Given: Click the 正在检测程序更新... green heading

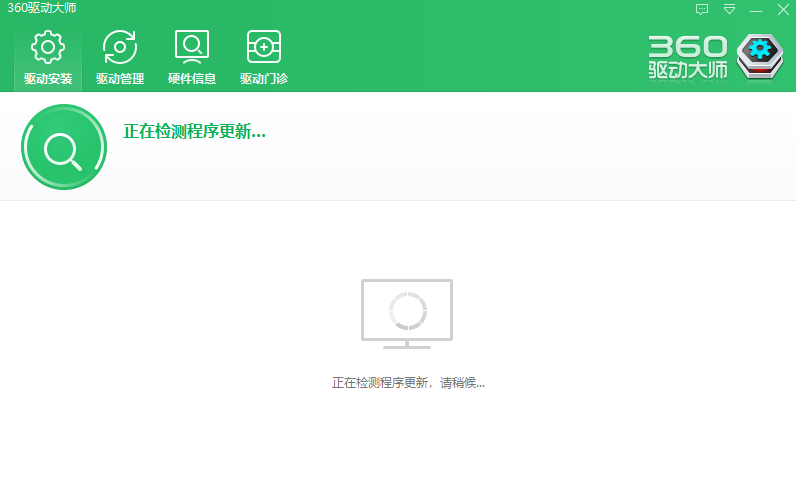Looking at the screenshot, I should [194, 131].
